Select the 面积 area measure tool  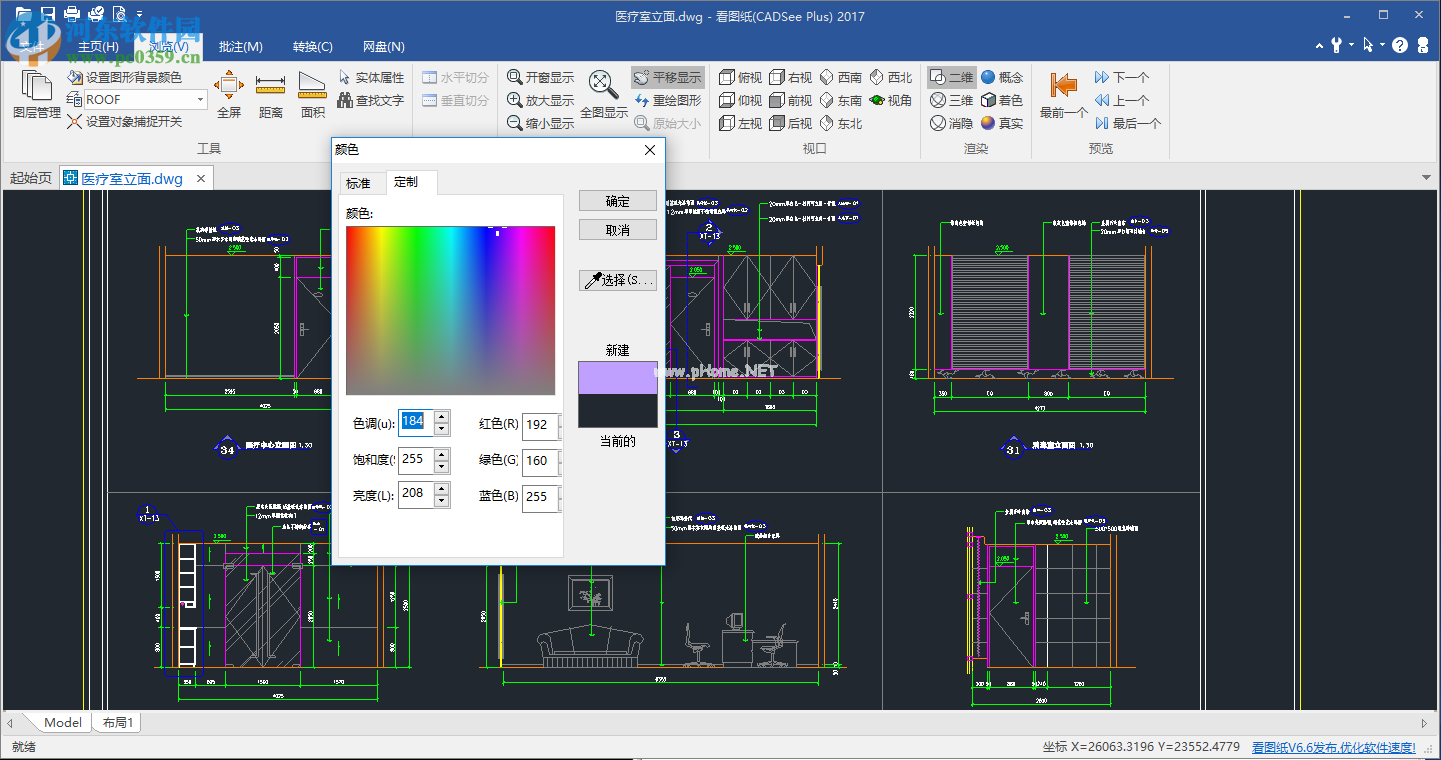point(313,96)
